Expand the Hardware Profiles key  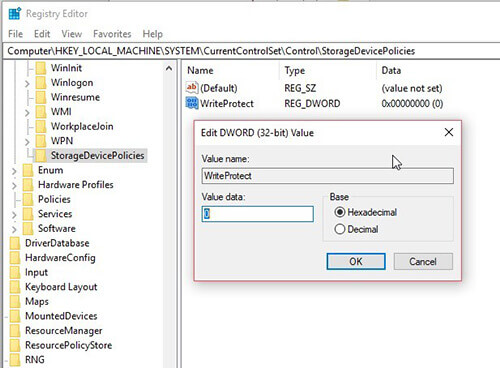click(x=14, y=186)
